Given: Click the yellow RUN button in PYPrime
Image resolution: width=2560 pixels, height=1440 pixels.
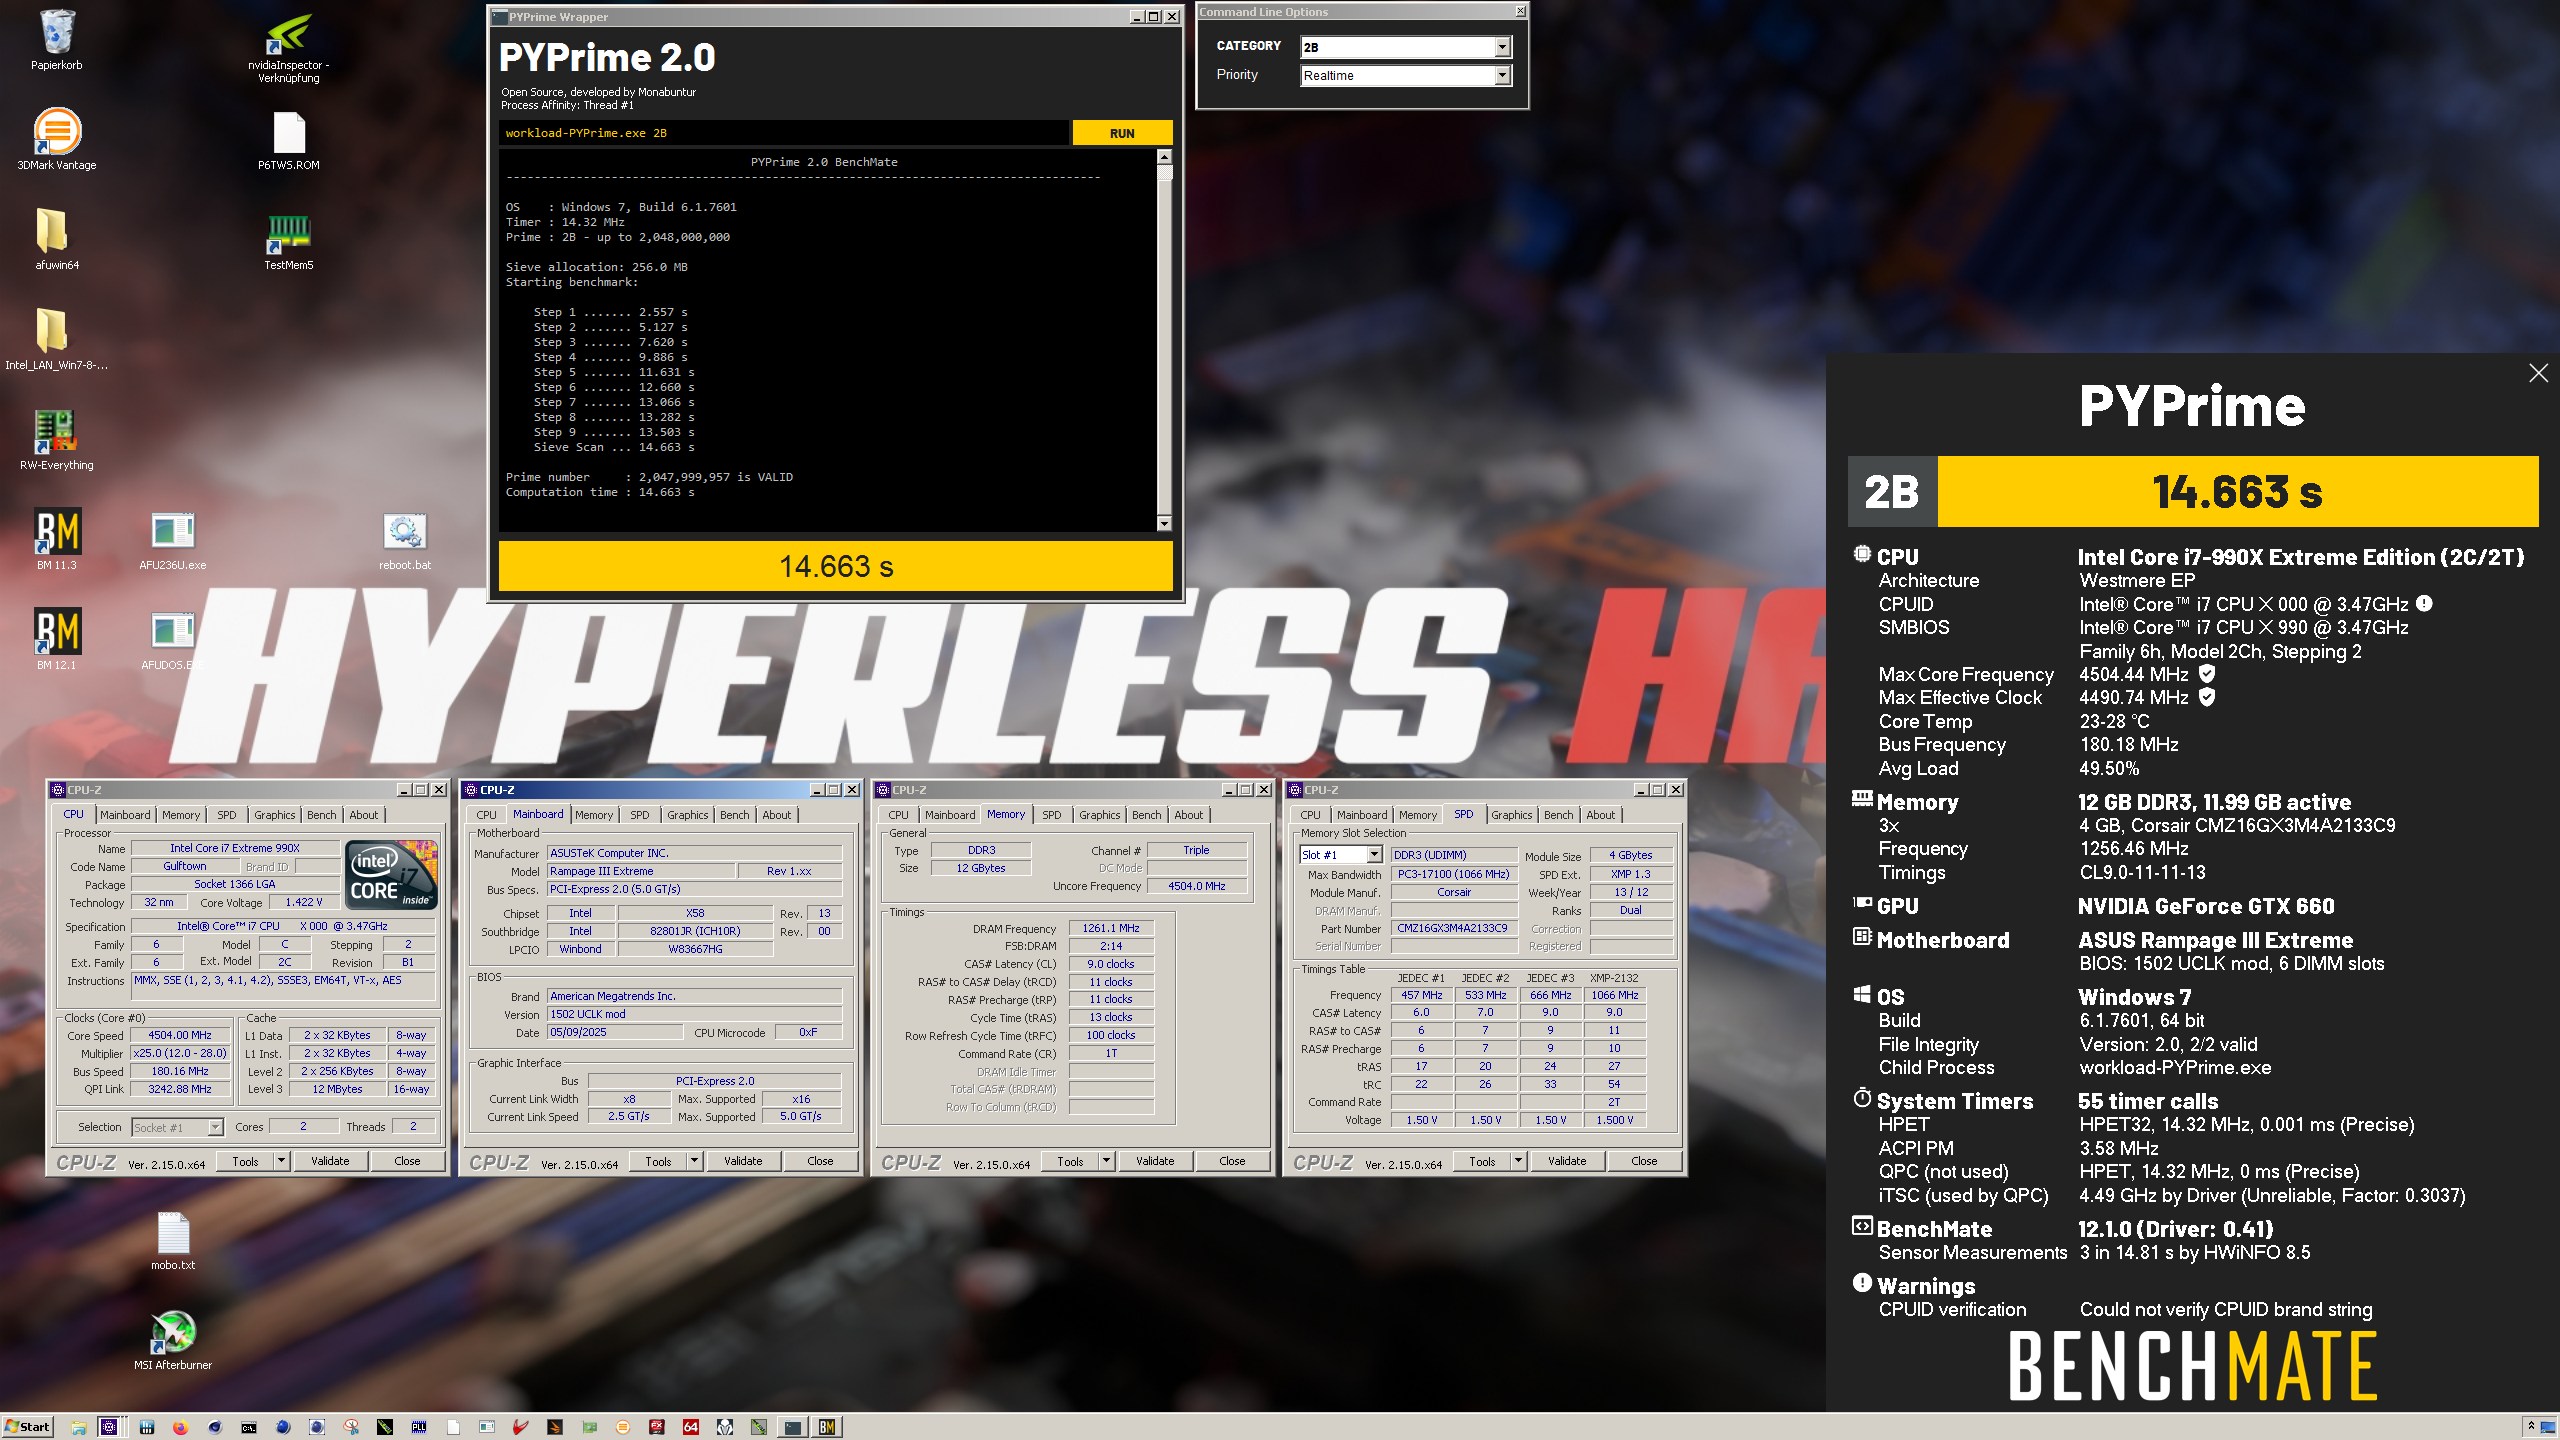Looking at the screenshot, I should 1122,133.
